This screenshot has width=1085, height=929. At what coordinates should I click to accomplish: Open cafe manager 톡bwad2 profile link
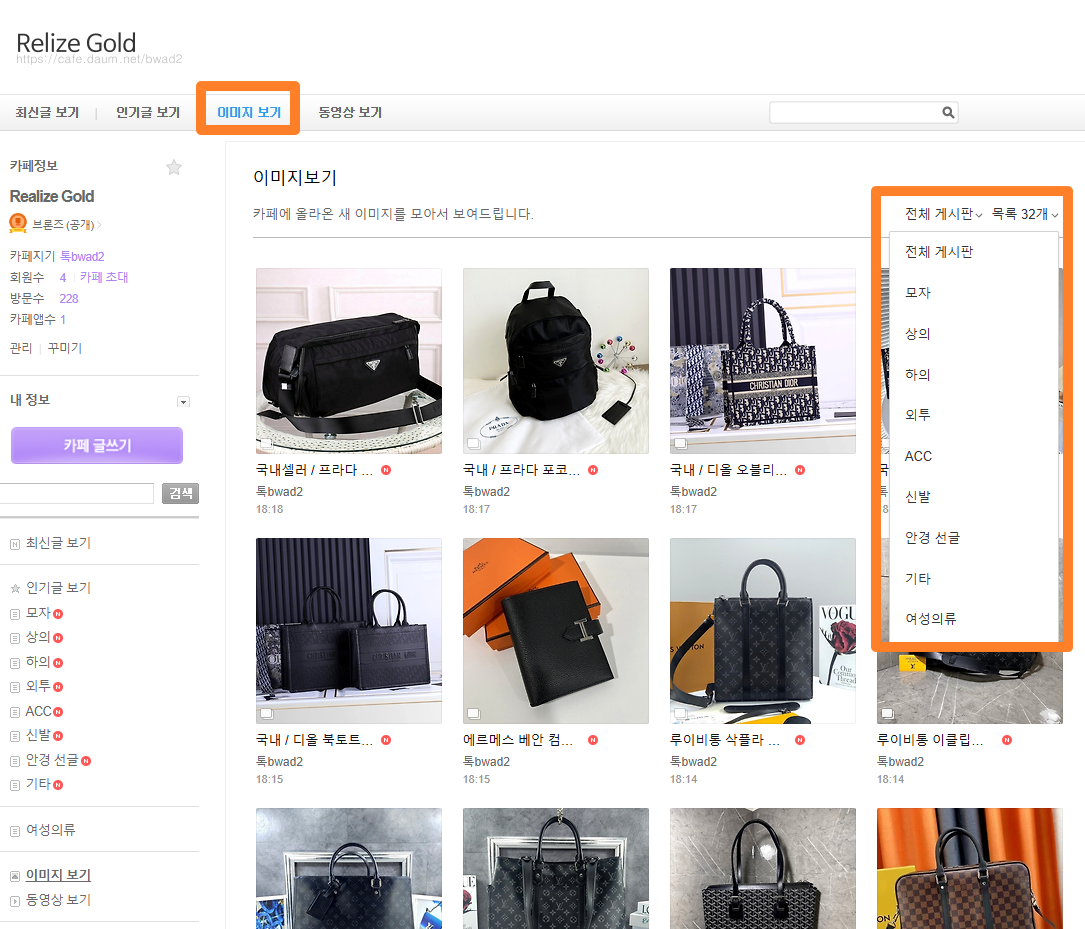pyautogui.click(x=82, y=257)
